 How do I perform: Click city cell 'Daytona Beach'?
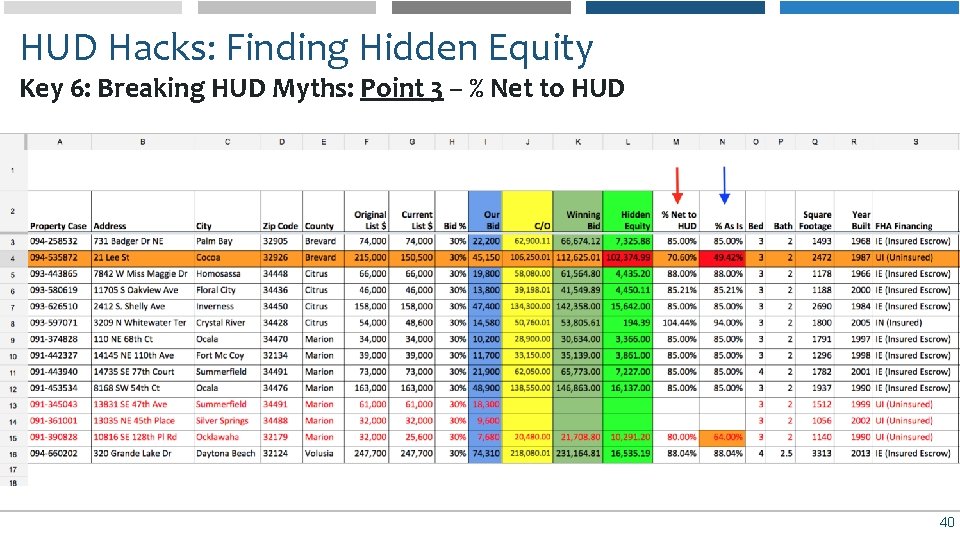(227, 454)
